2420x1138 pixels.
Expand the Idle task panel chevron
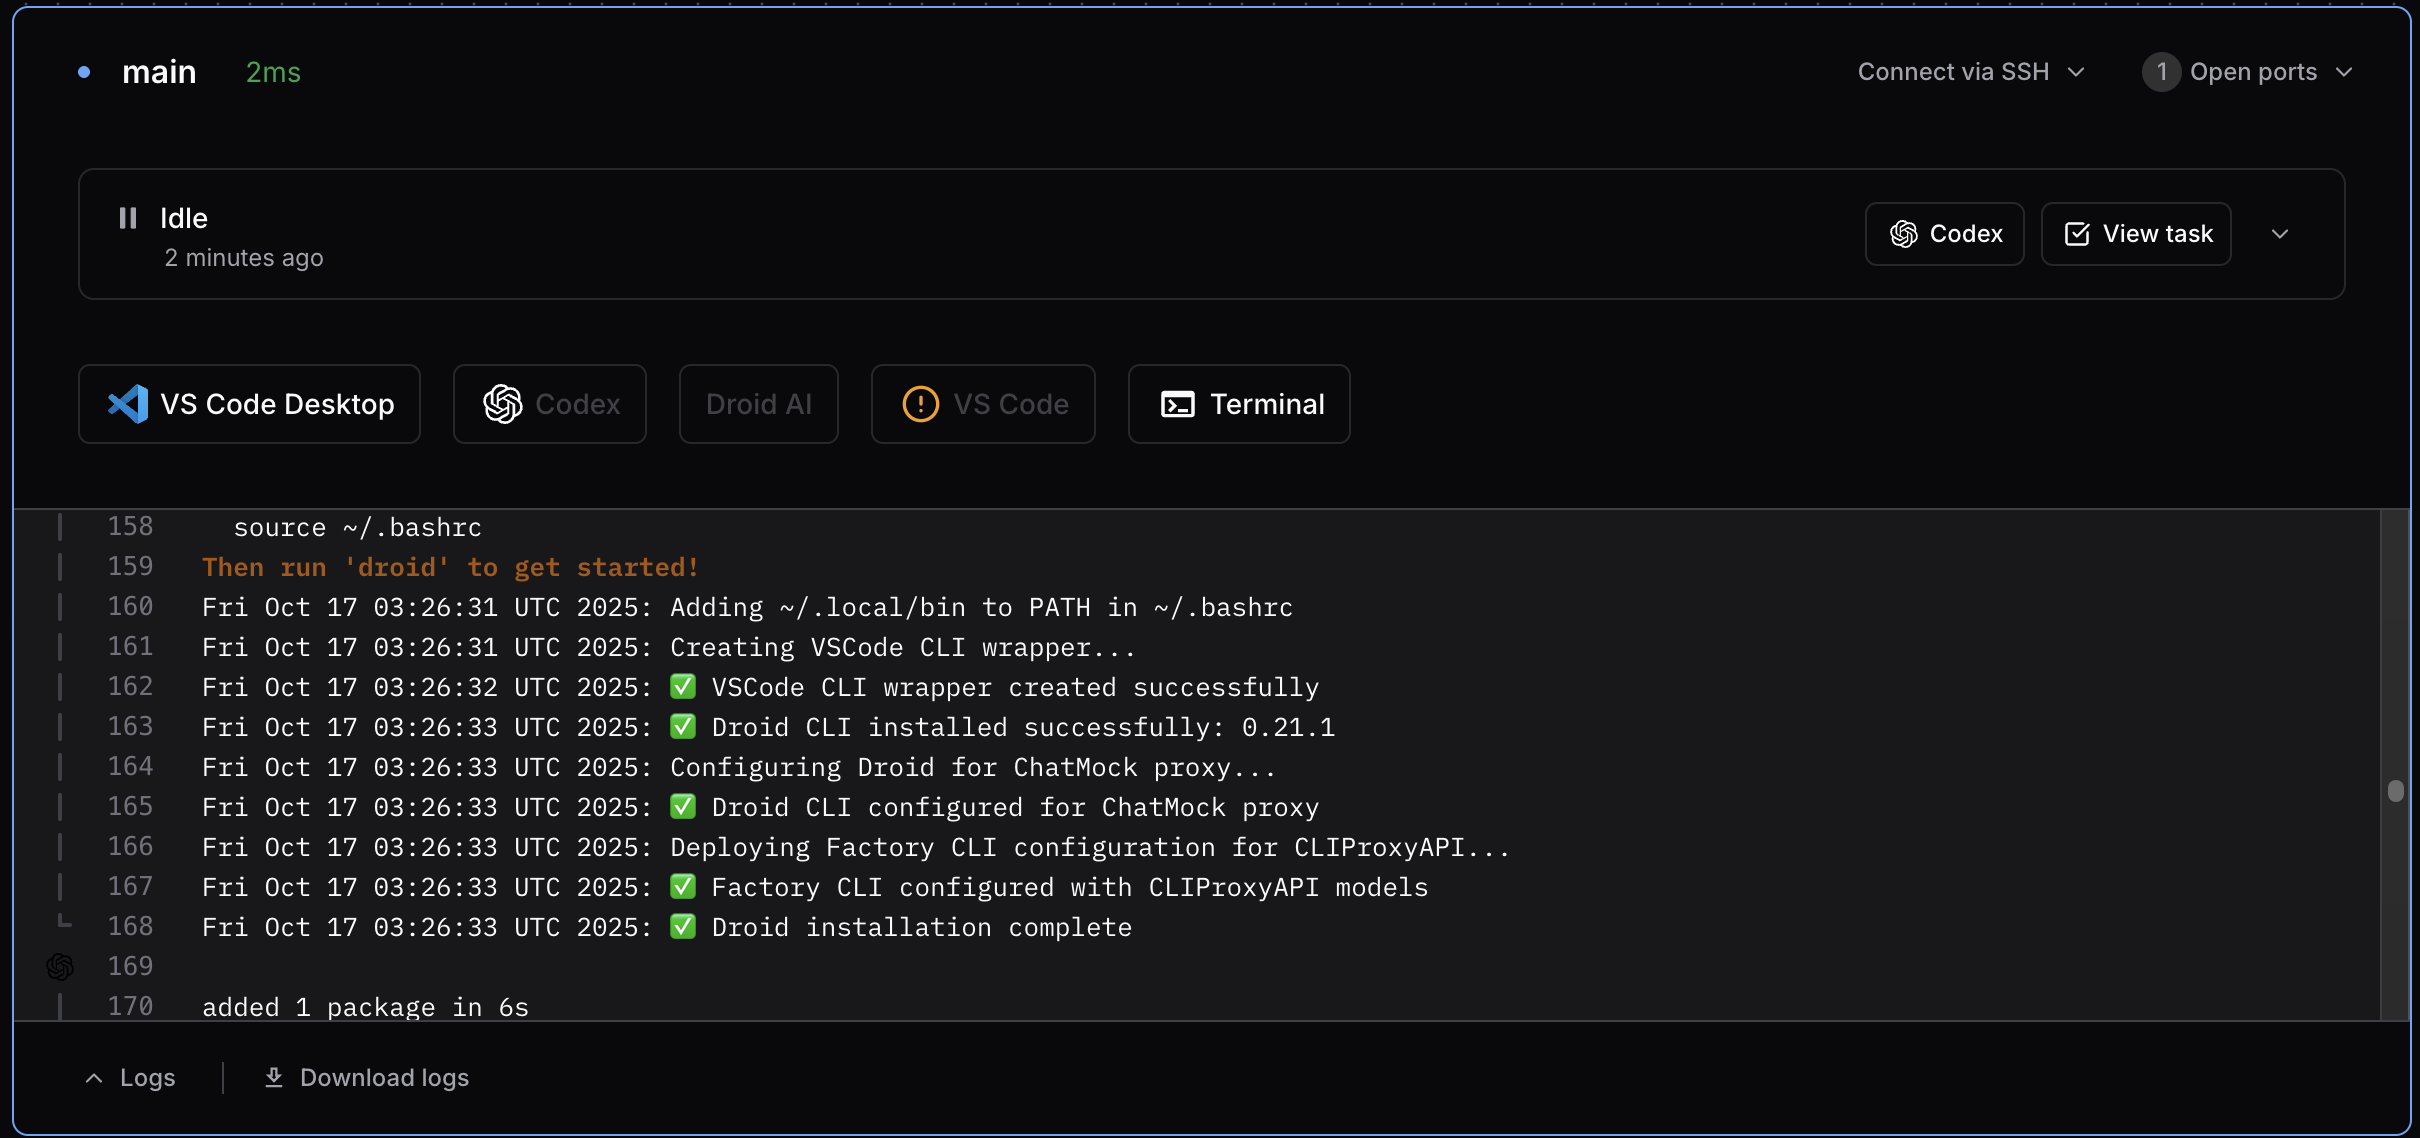pos(2280,234)
